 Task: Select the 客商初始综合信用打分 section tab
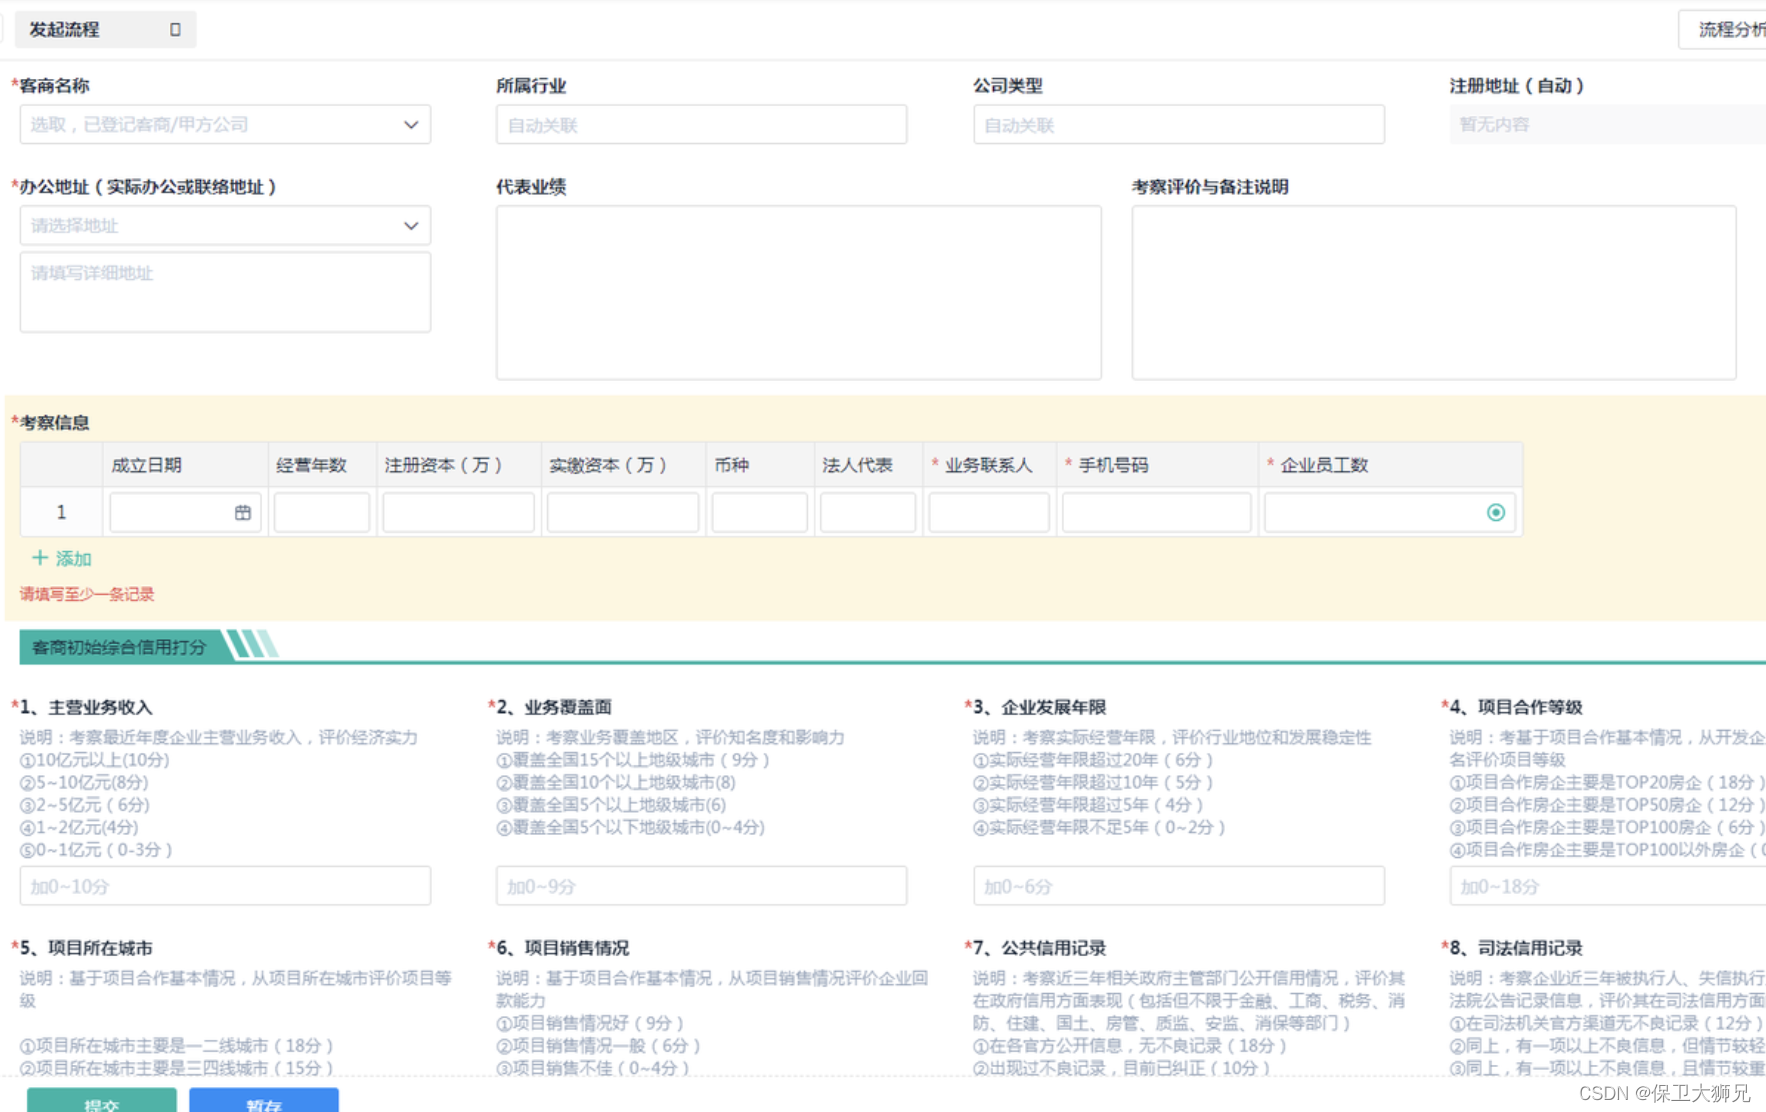(x=119, y=647)
